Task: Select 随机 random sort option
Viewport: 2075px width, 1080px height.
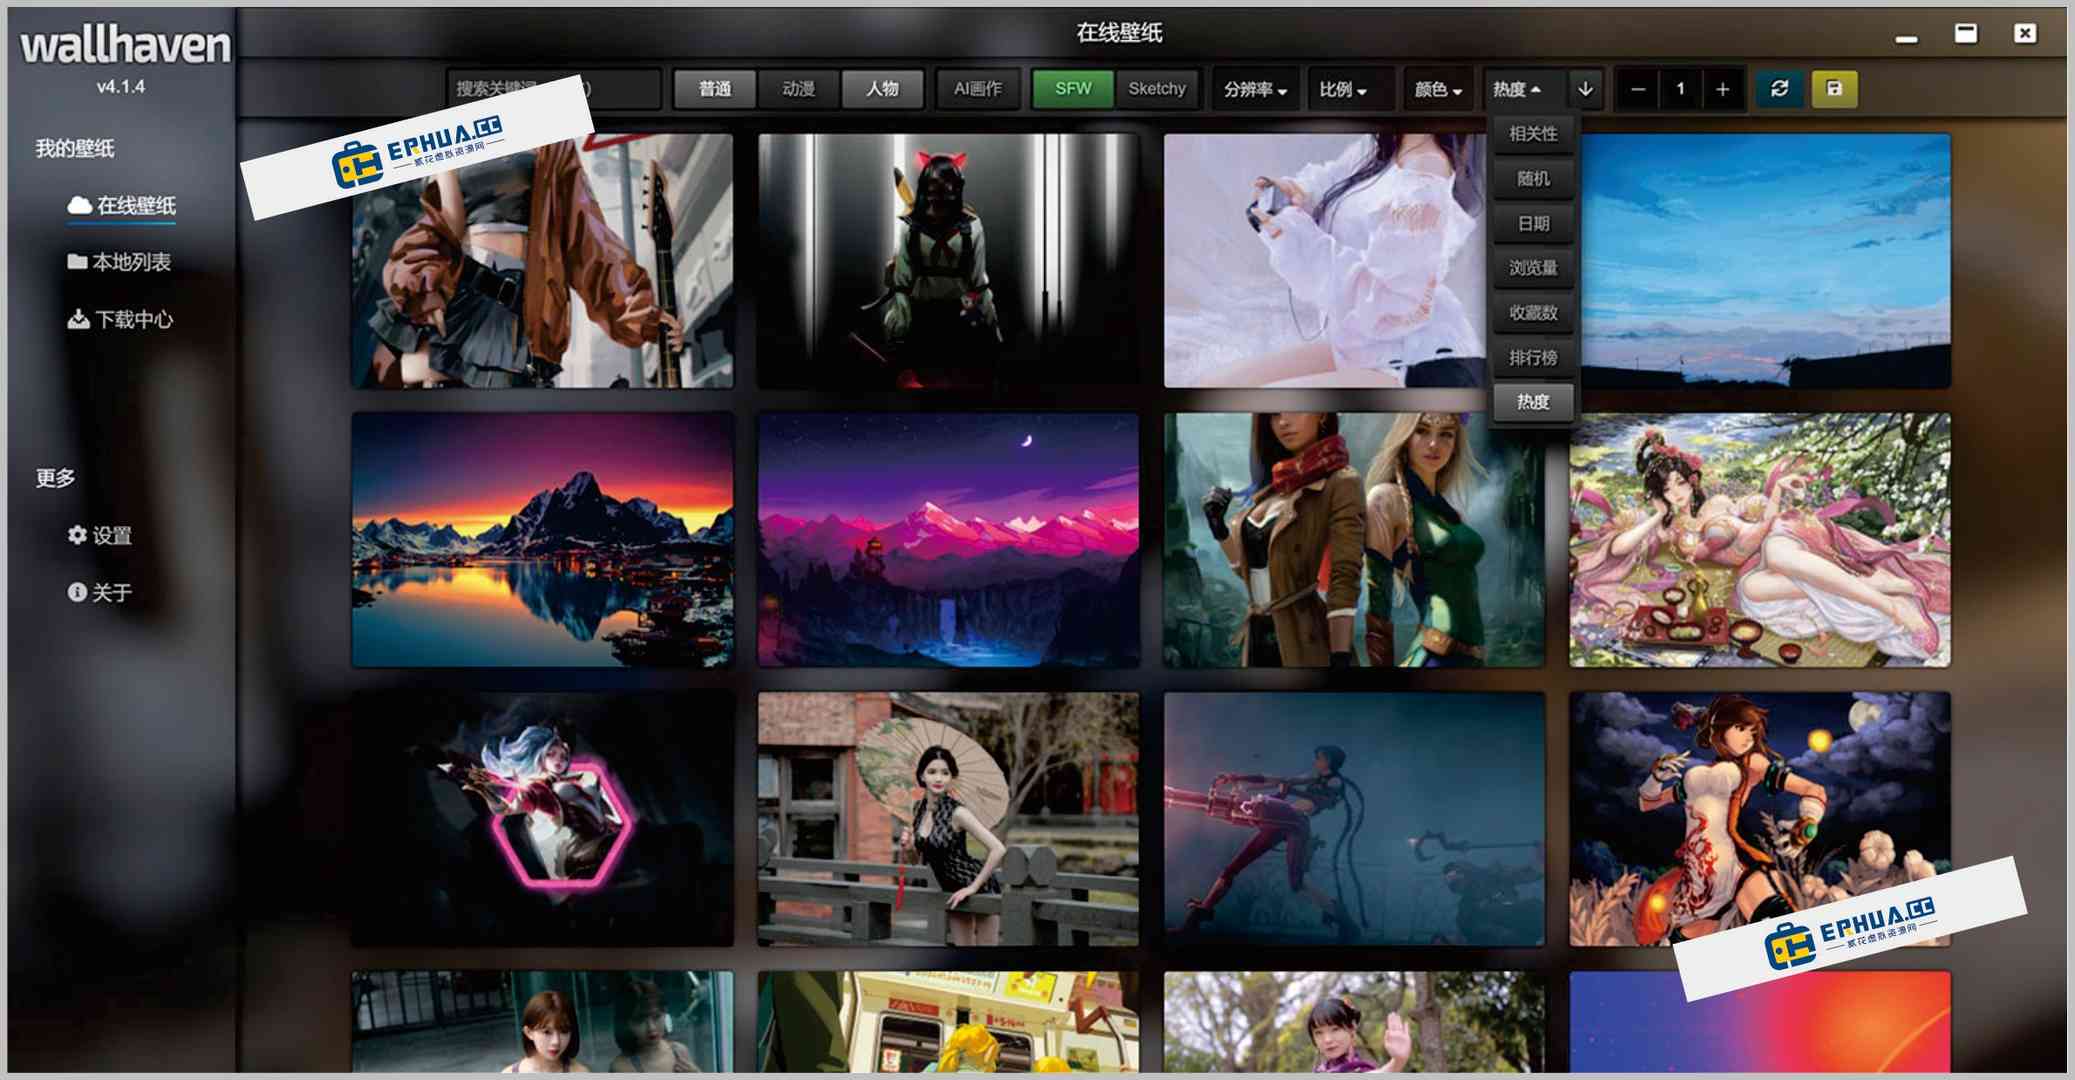Action: coord(1533,179)
